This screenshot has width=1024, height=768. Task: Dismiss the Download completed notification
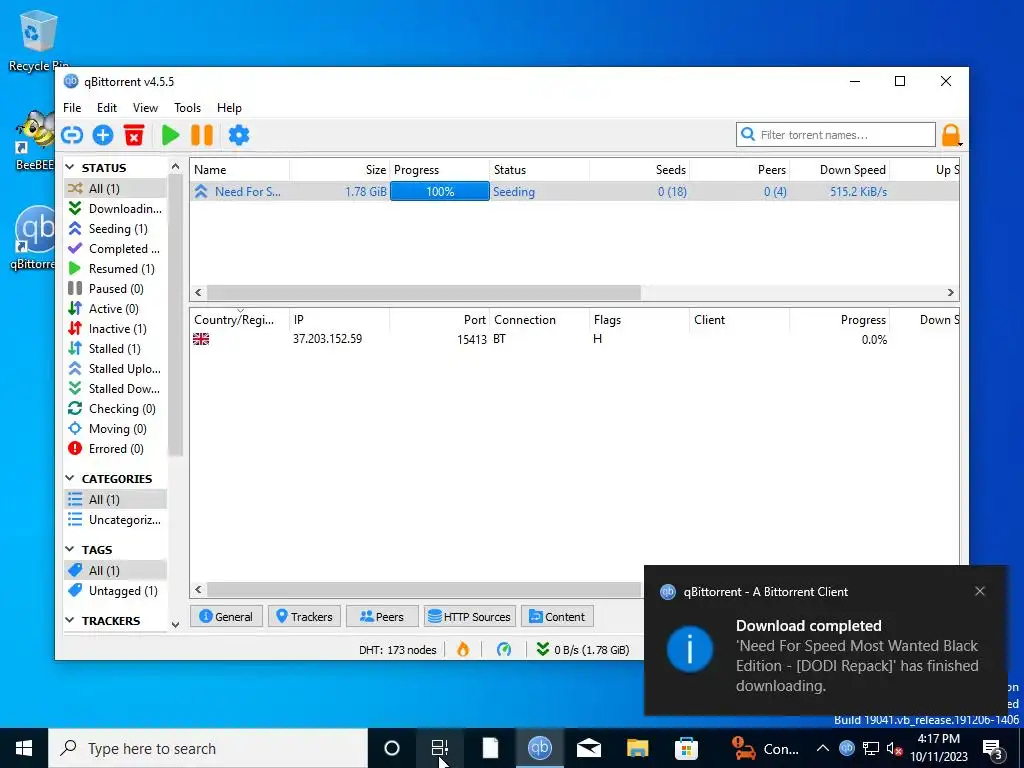click(979, 591)
